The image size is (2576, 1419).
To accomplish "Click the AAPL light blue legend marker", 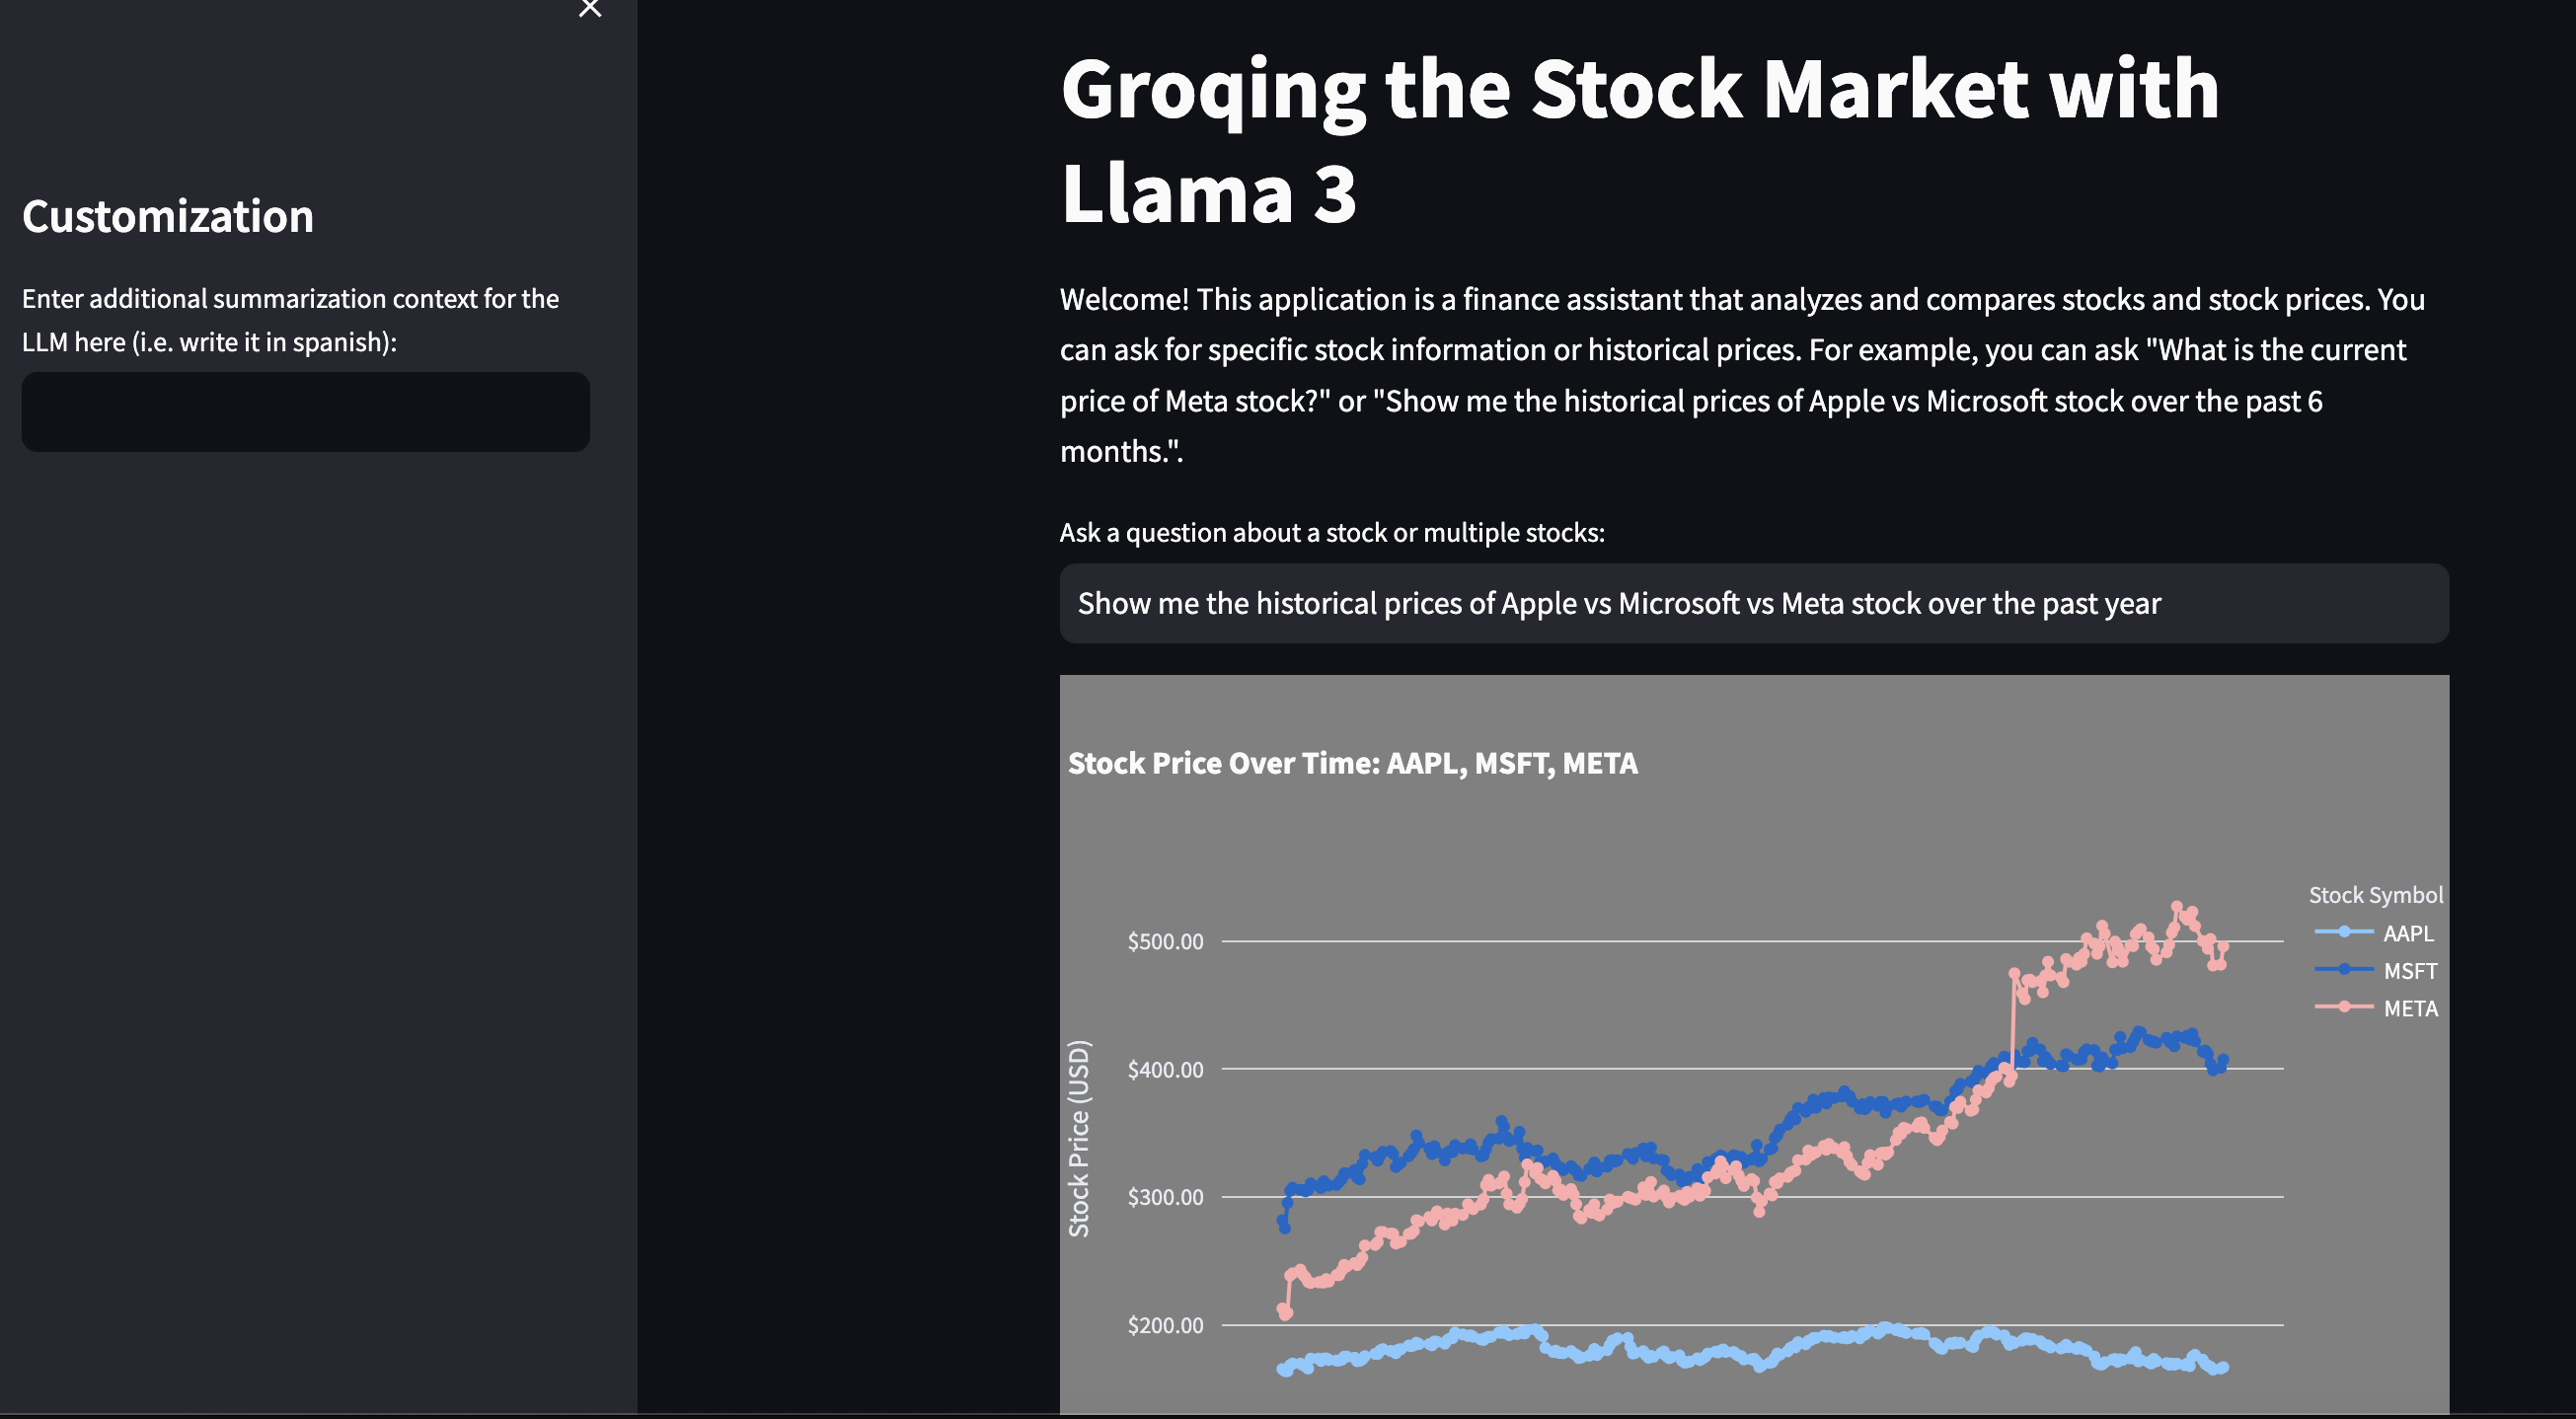I will (x=2344, y=932).
